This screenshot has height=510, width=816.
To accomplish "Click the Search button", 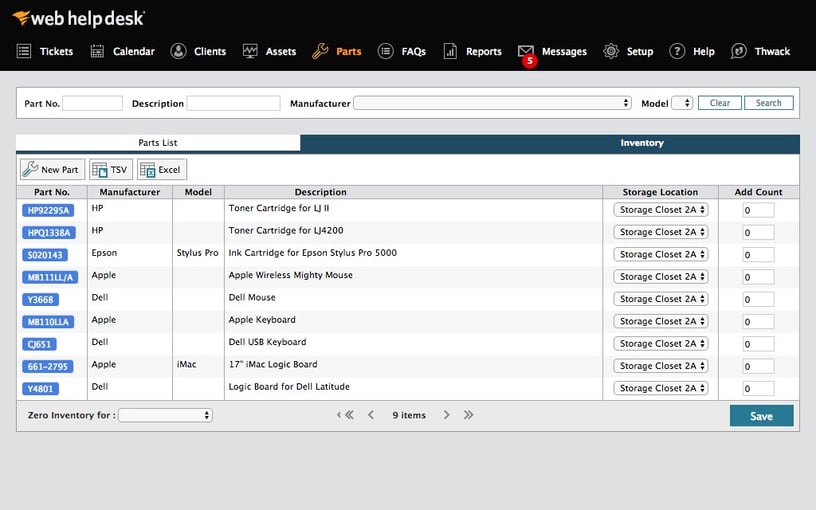I will click(769, 103).
